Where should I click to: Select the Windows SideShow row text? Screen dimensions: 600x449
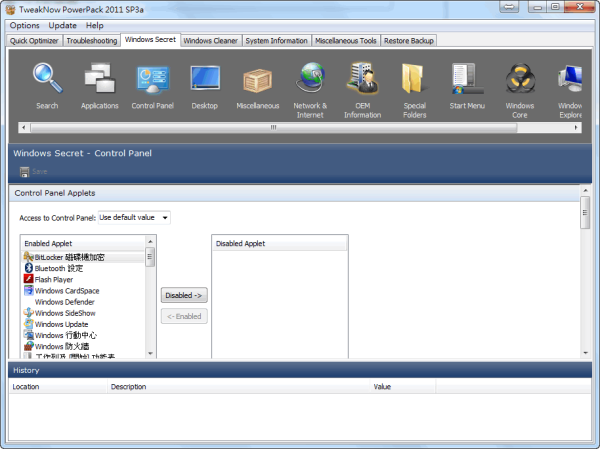coord(65,313)
